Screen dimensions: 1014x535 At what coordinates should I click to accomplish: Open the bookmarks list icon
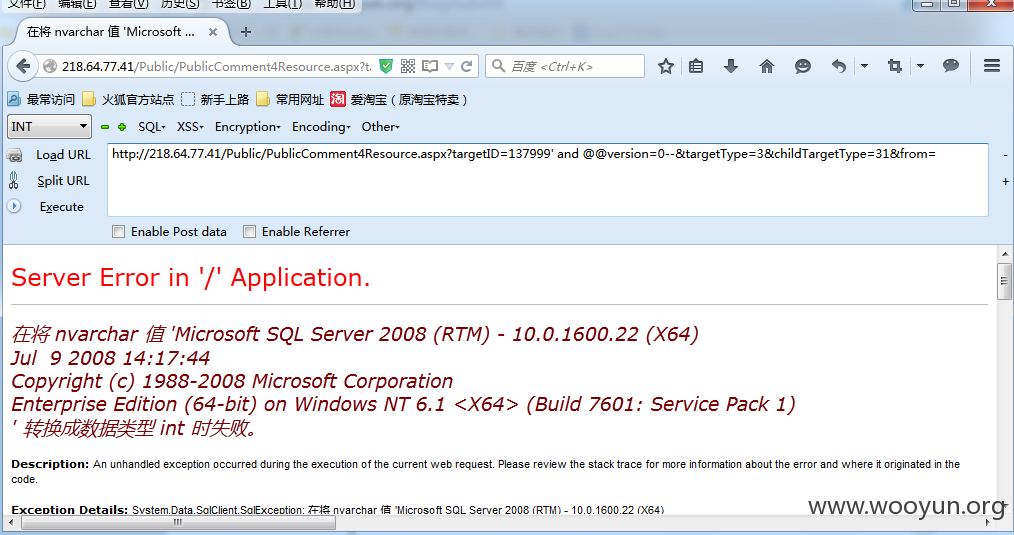[x=696, y=66]
